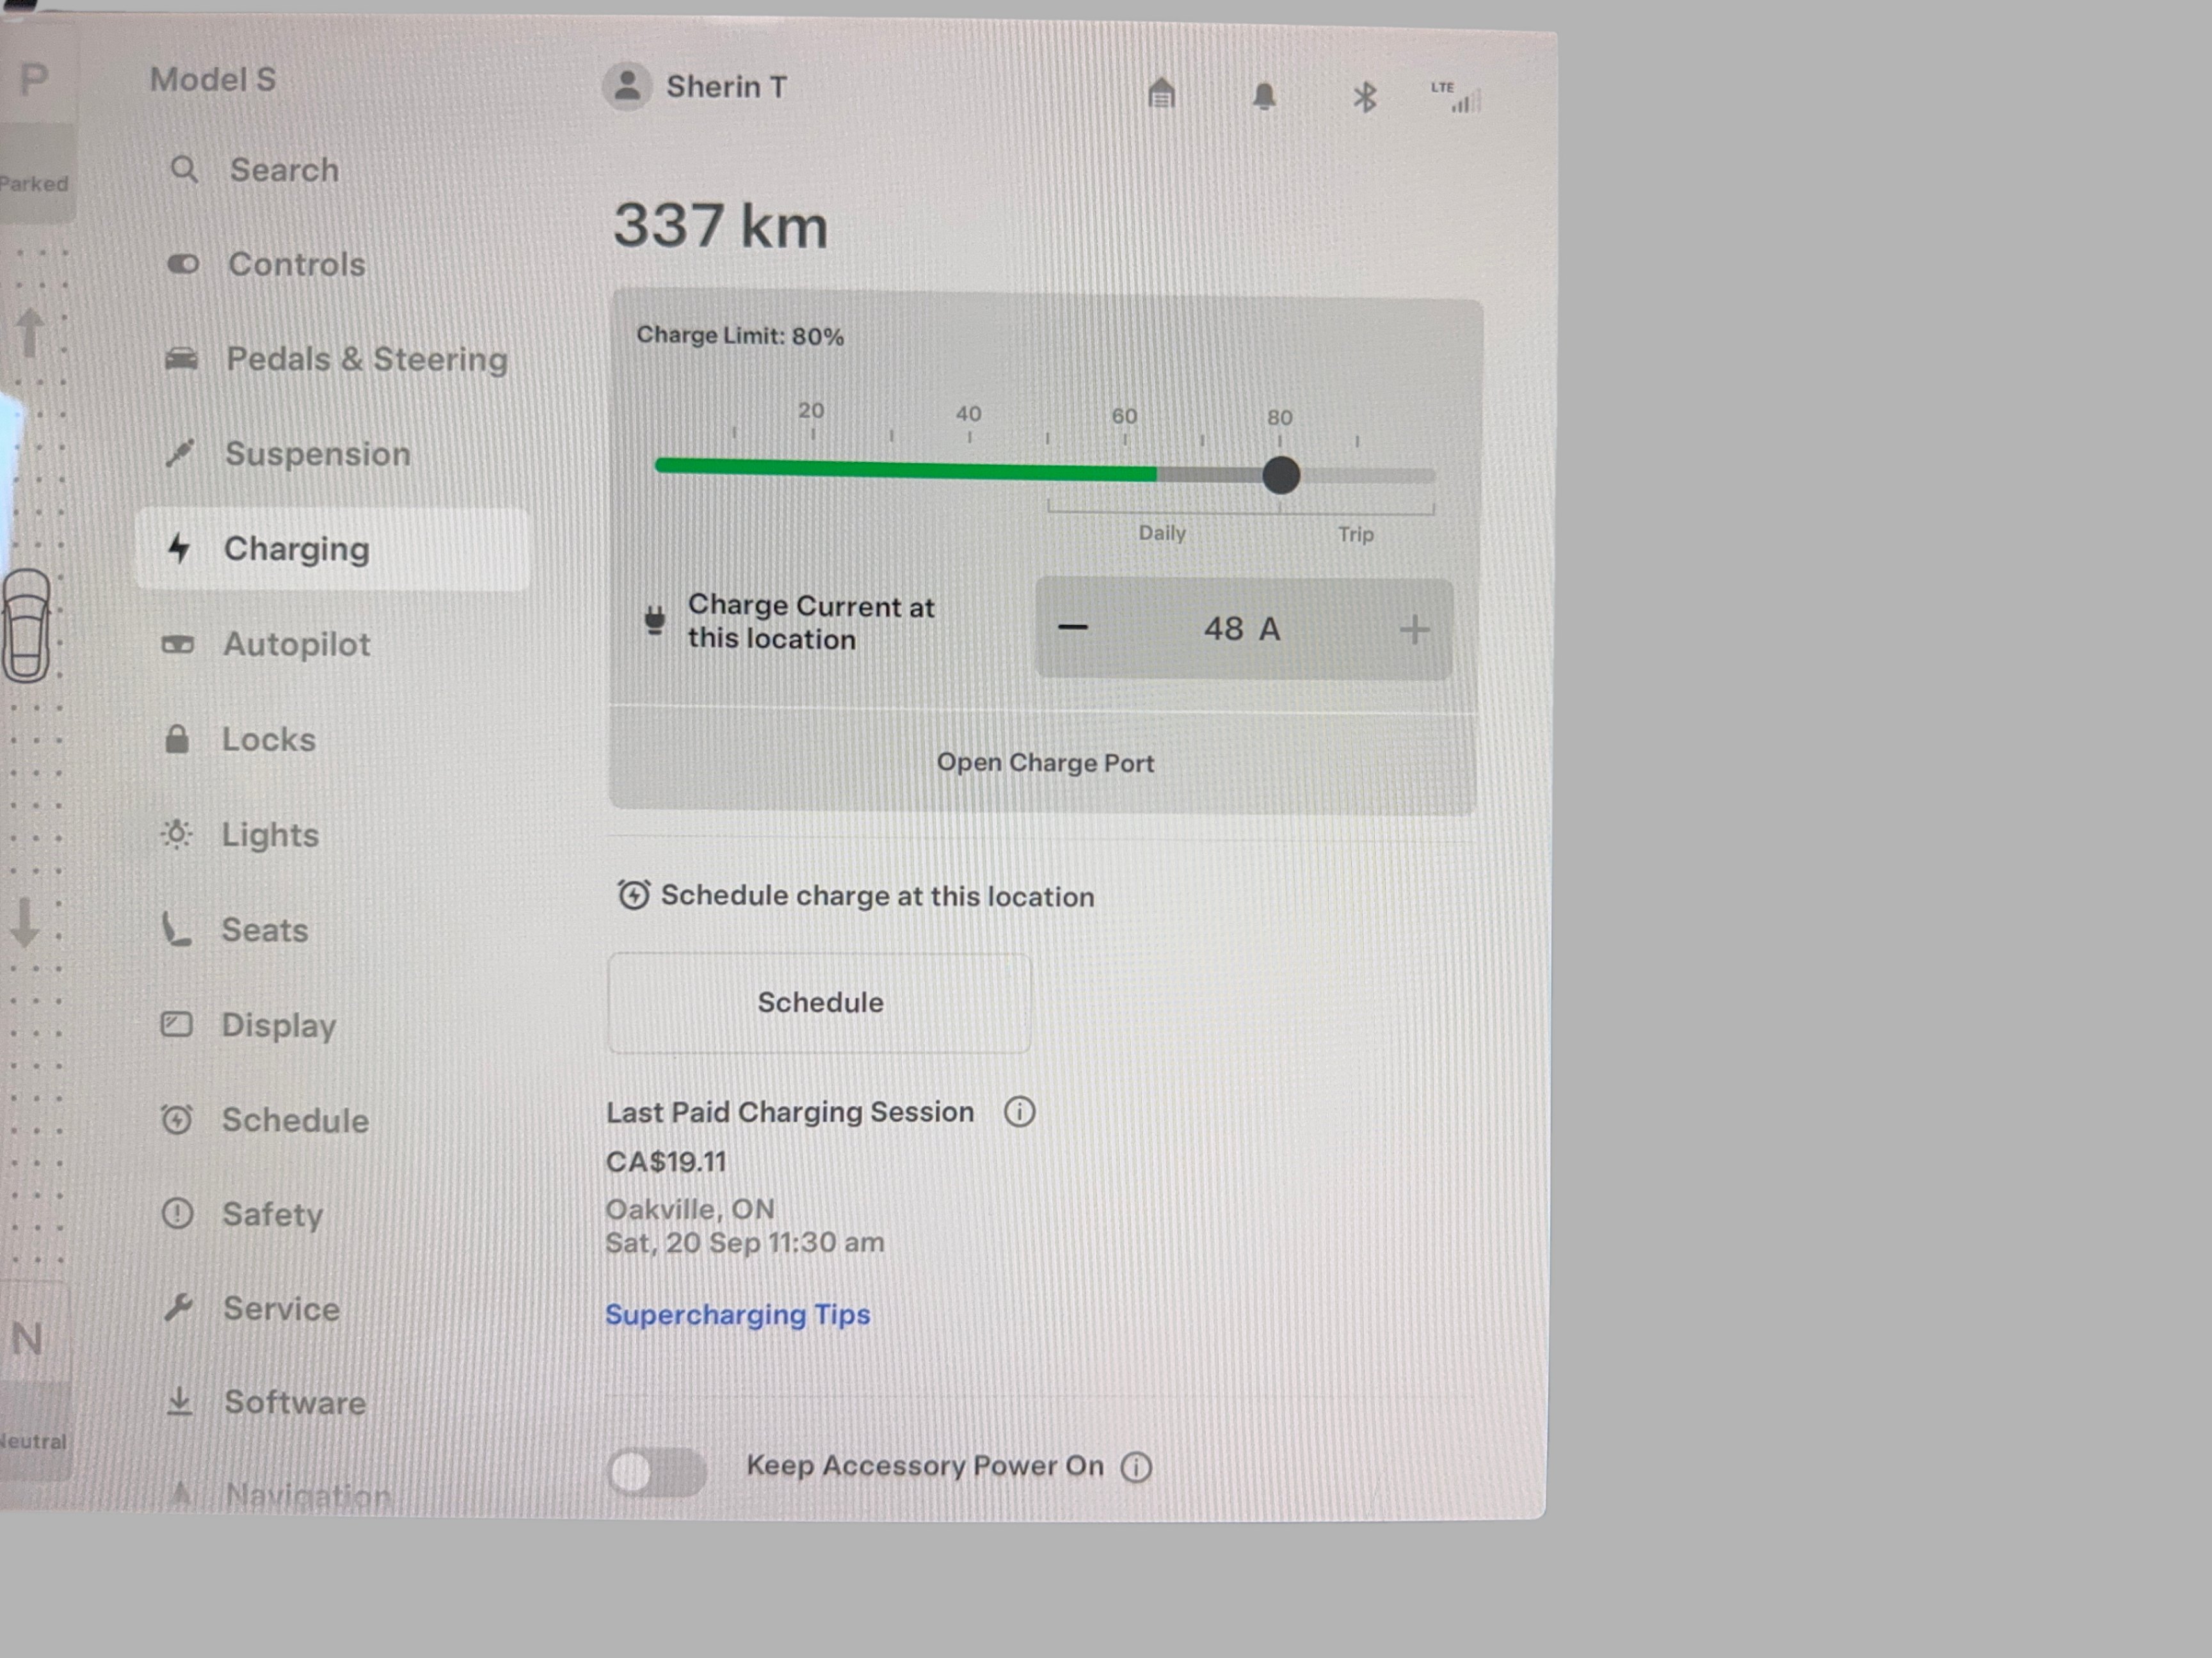Tap the Bluetooth icon in the status bar

tap(1364, 97)
